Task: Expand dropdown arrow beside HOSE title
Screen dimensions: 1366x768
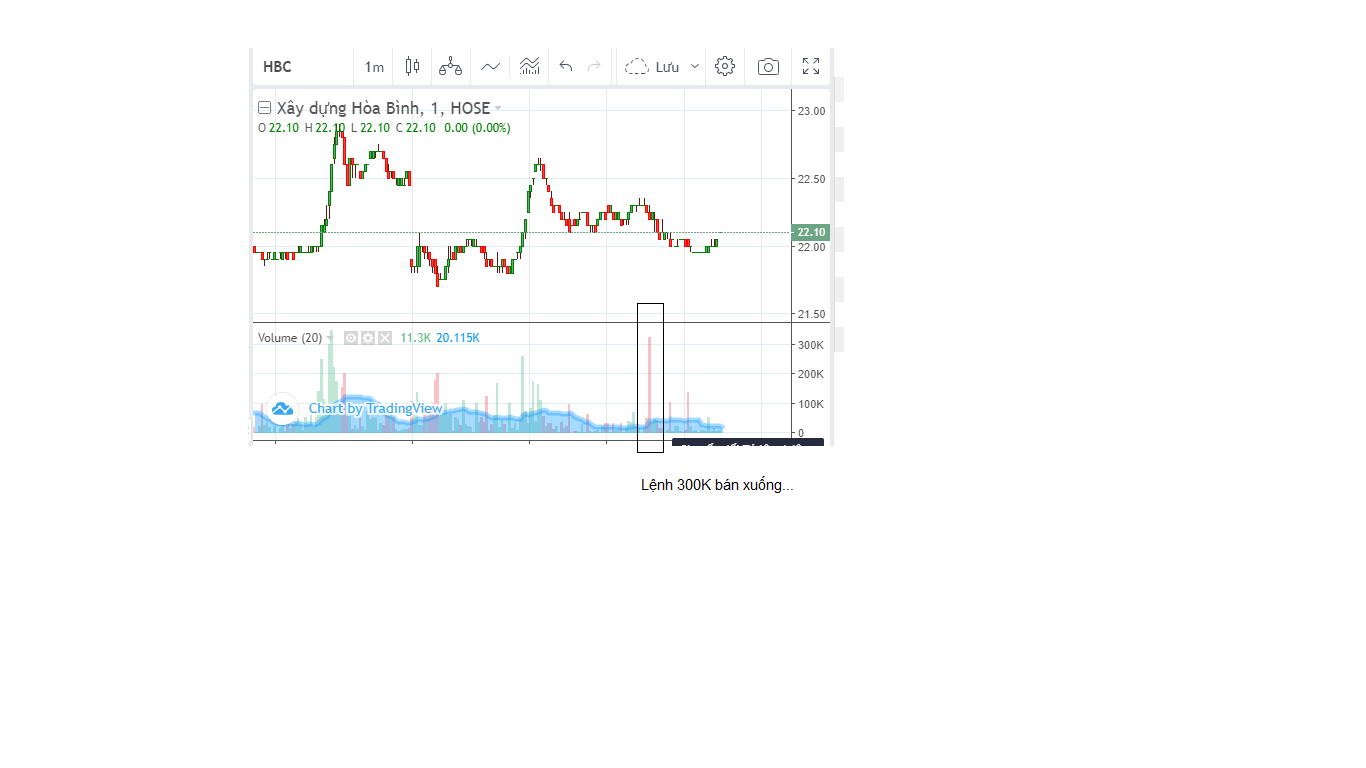Action: click(x=498, y=109)
